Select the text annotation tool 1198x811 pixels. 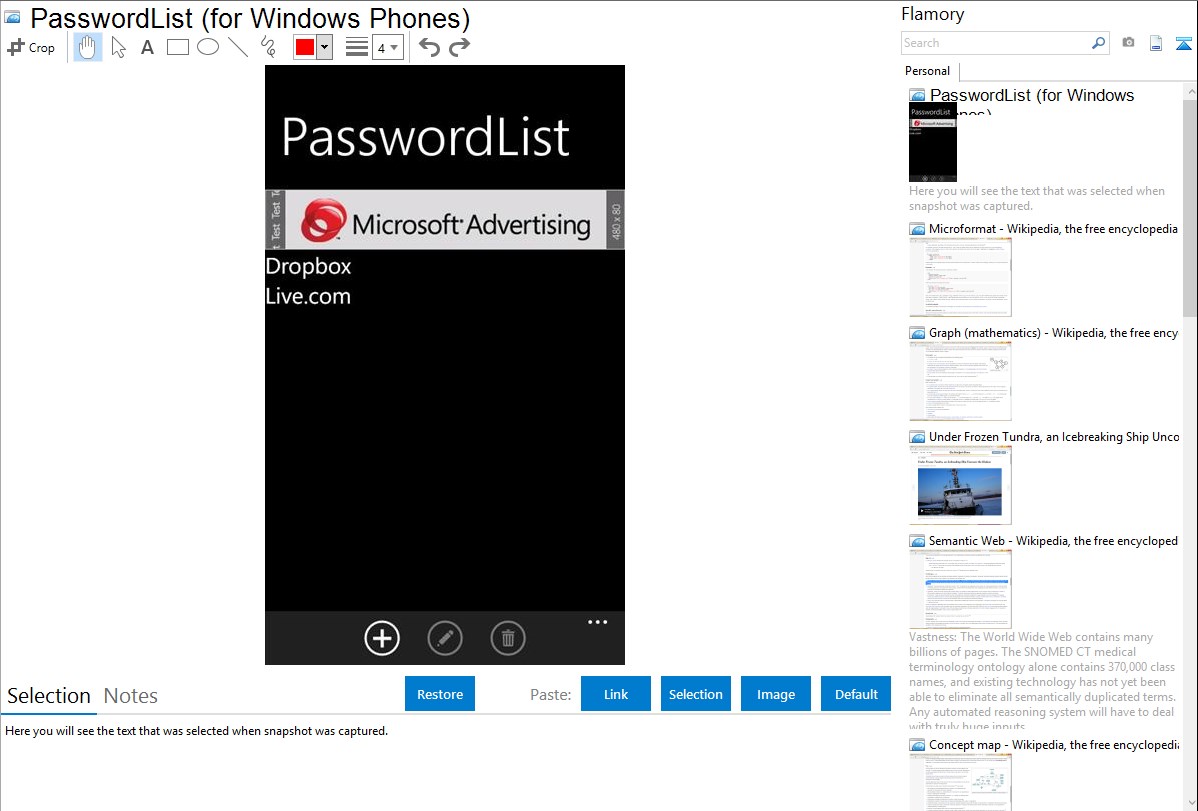click(147, 47)
